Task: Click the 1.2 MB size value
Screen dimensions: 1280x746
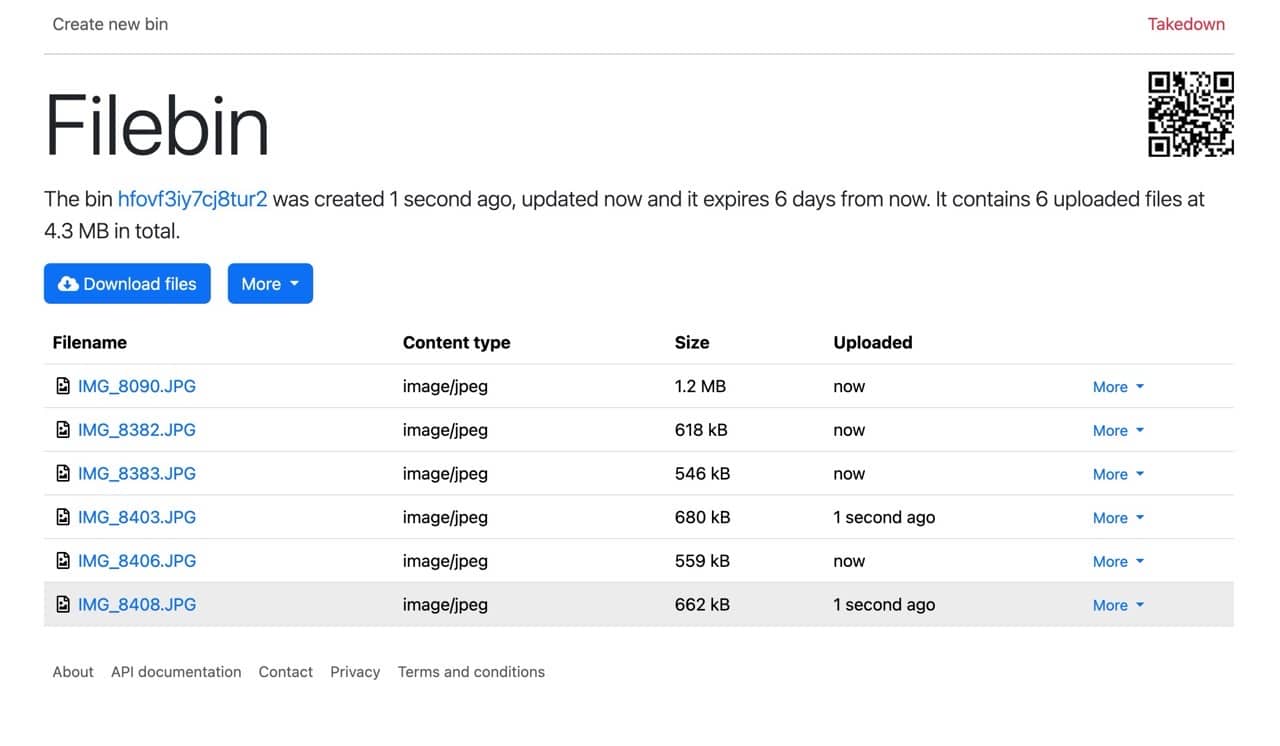Action: tap(700, 386)
